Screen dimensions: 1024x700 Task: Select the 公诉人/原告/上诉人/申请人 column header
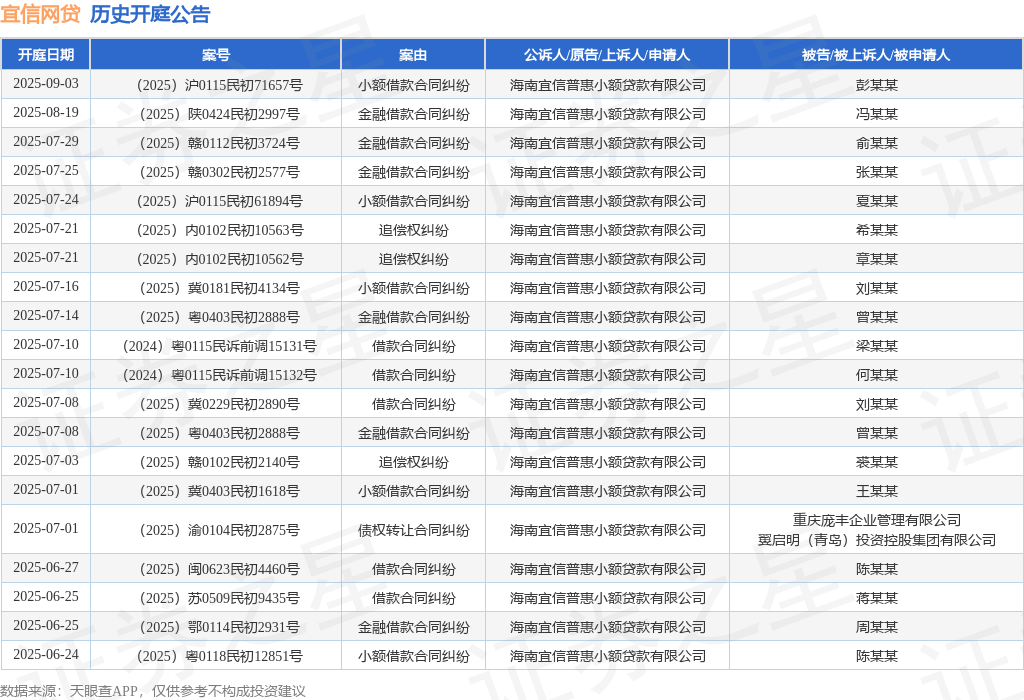pos(607,55)
